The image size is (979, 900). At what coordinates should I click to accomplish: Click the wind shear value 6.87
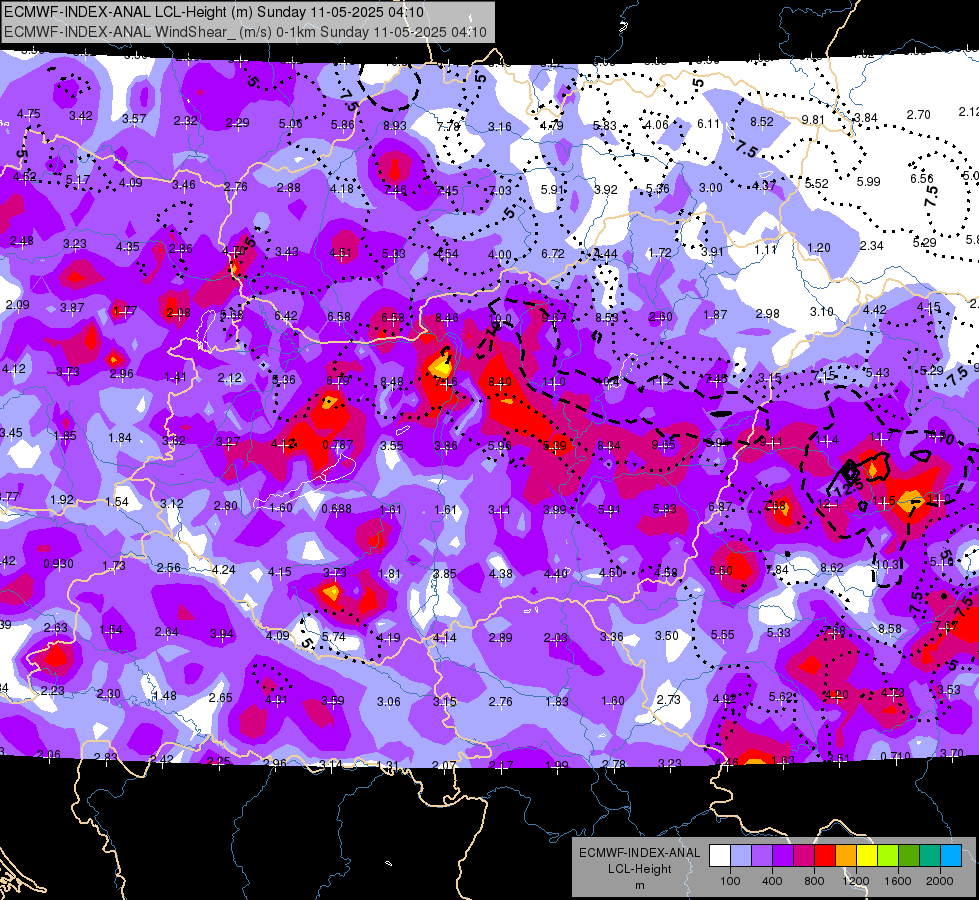pyautogui.click(x=720, y=507)
